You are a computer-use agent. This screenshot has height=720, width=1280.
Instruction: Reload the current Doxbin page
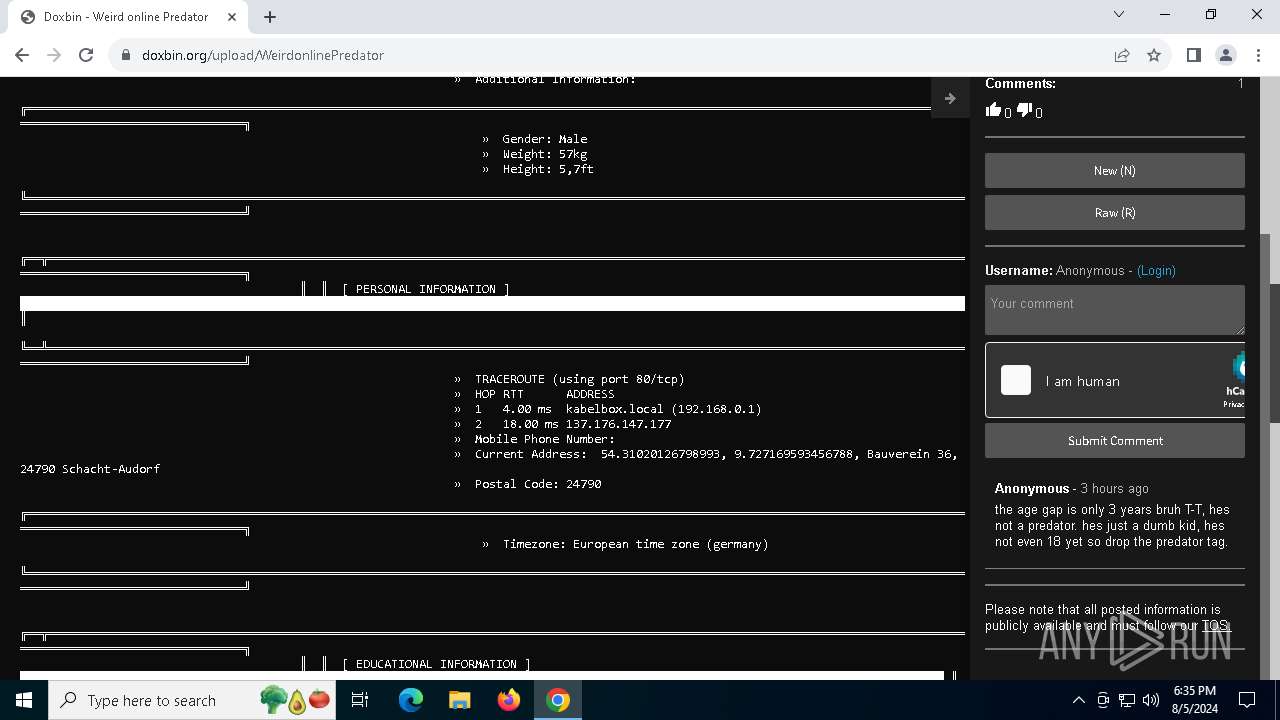click(x=86, y=55)
